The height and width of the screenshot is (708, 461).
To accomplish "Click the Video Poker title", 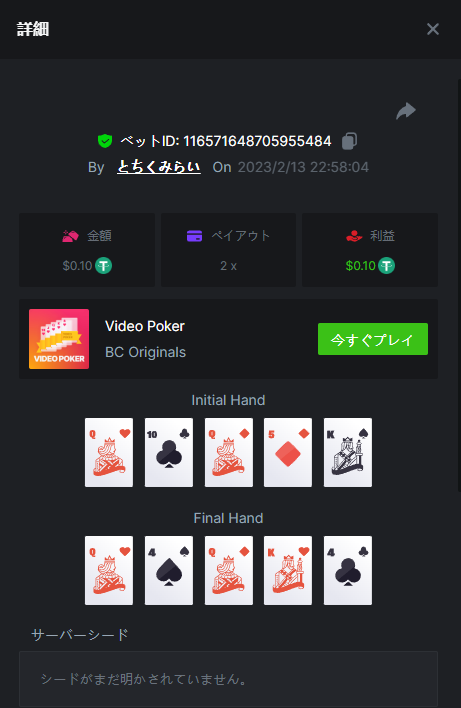I will tap(145, 326).
